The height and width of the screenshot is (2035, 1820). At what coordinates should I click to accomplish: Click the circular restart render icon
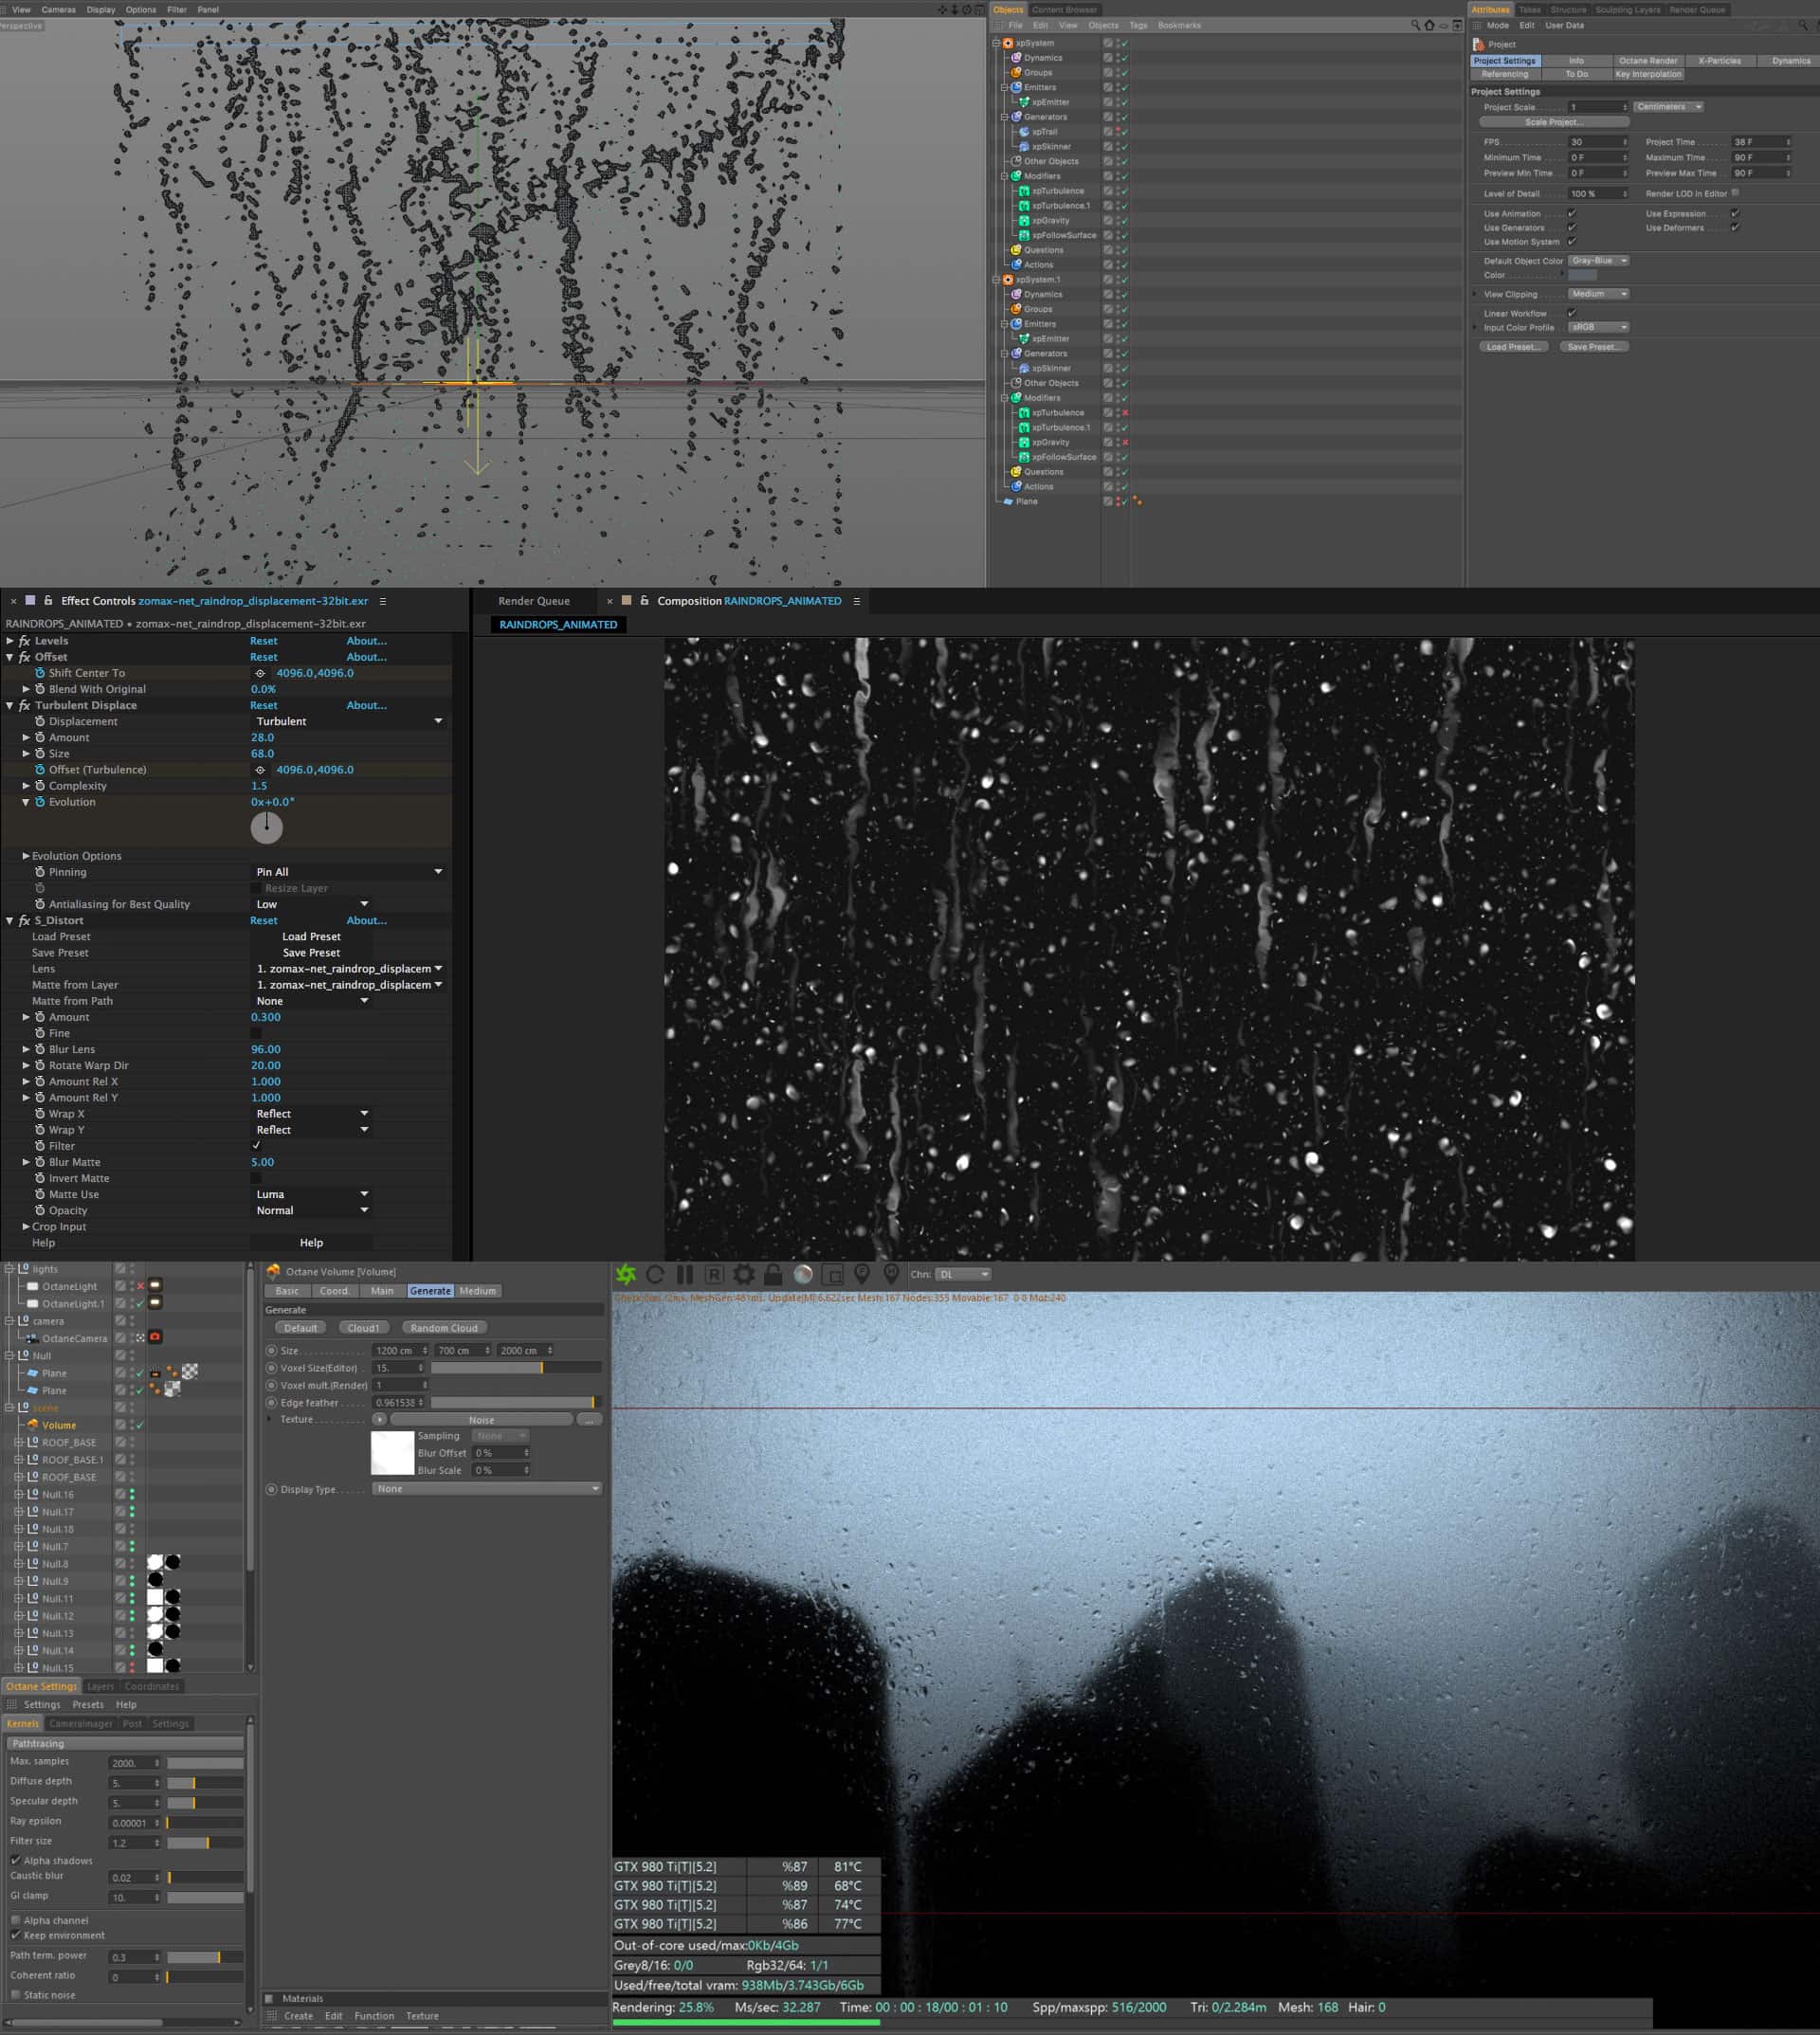(655, 1274)
